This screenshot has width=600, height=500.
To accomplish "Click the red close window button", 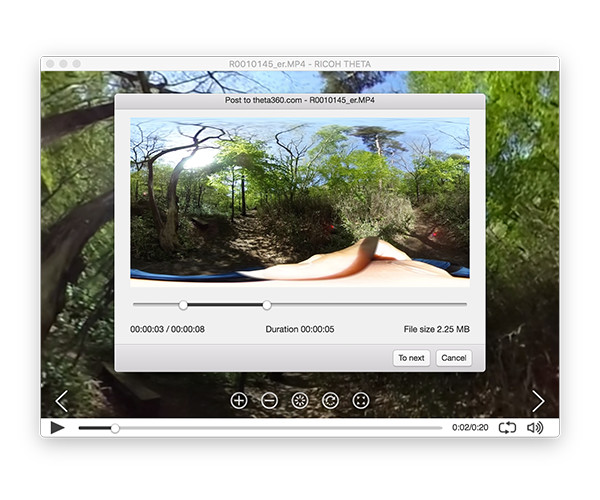I will click(x=50, y=64).
